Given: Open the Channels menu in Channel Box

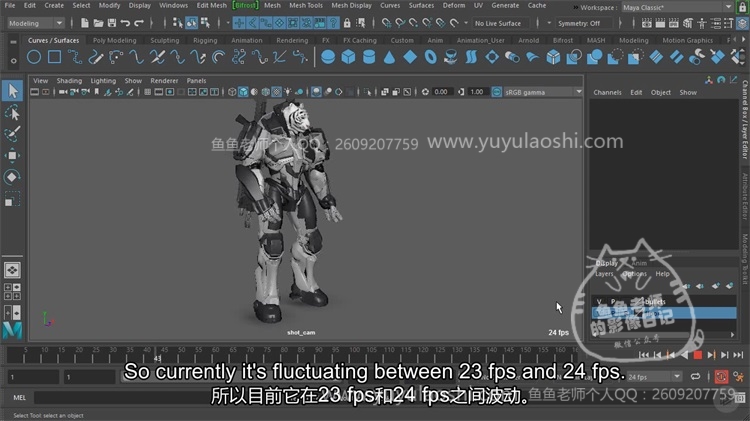Looking at the screenshot, I should [x=607, y=92].
